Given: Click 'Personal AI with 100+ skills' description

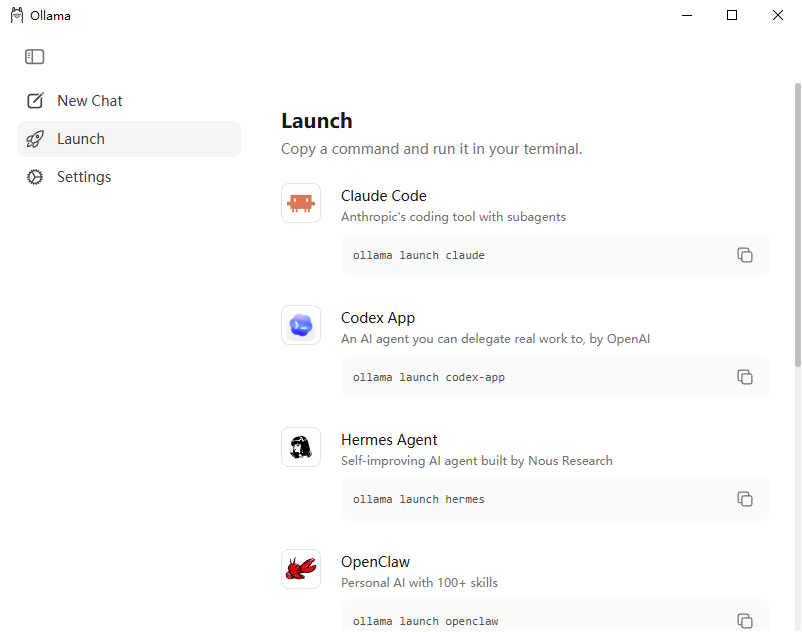Looking at the screenshot, I should [419, 583].
